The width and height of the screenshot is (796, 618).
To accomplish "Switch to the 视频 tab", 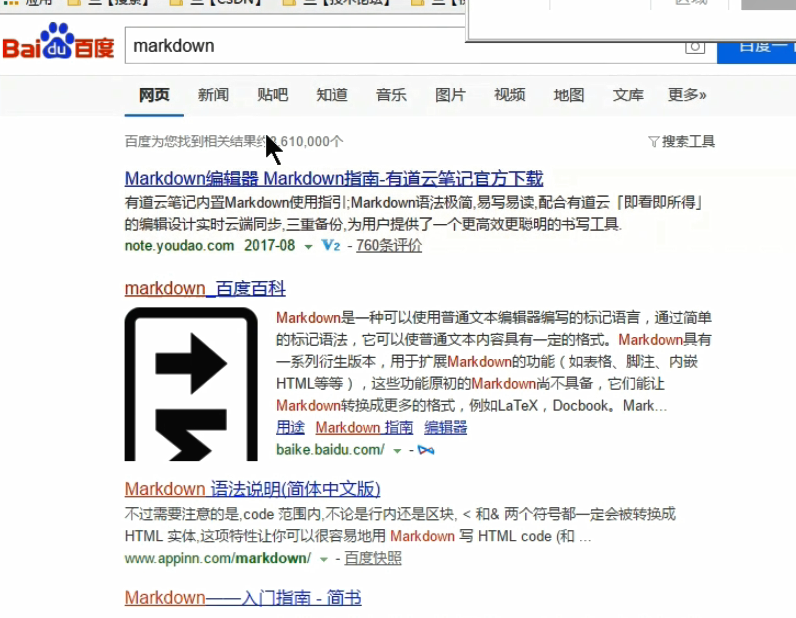I will (510, 95).
